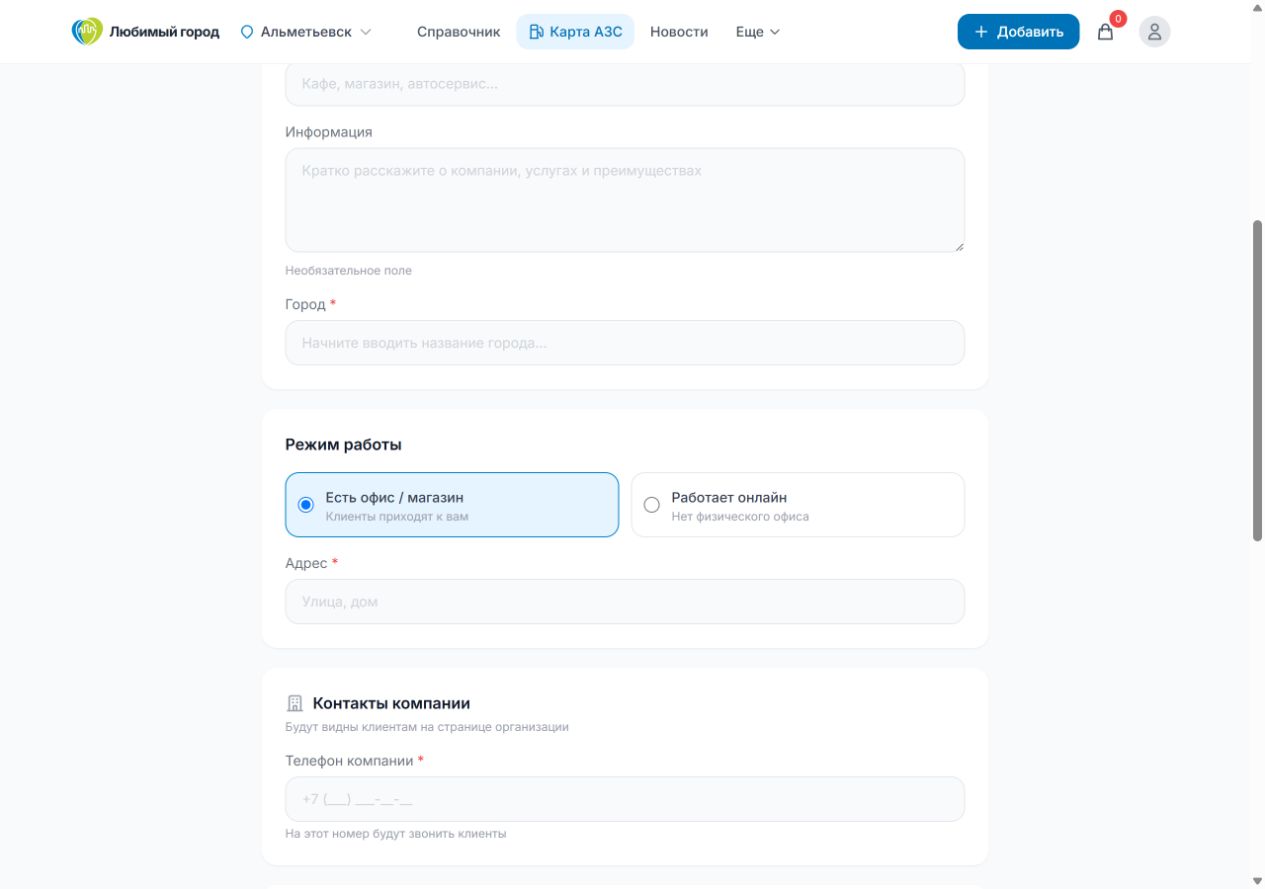
Task: Focus the Город name input field
Action: 625,343
